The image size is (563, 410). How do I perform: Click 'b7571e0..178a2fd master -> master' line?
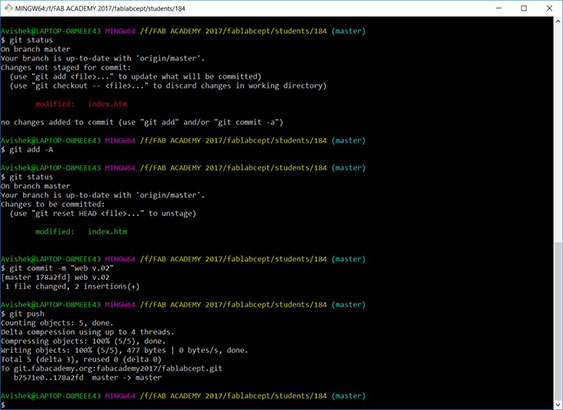point(88,378)
